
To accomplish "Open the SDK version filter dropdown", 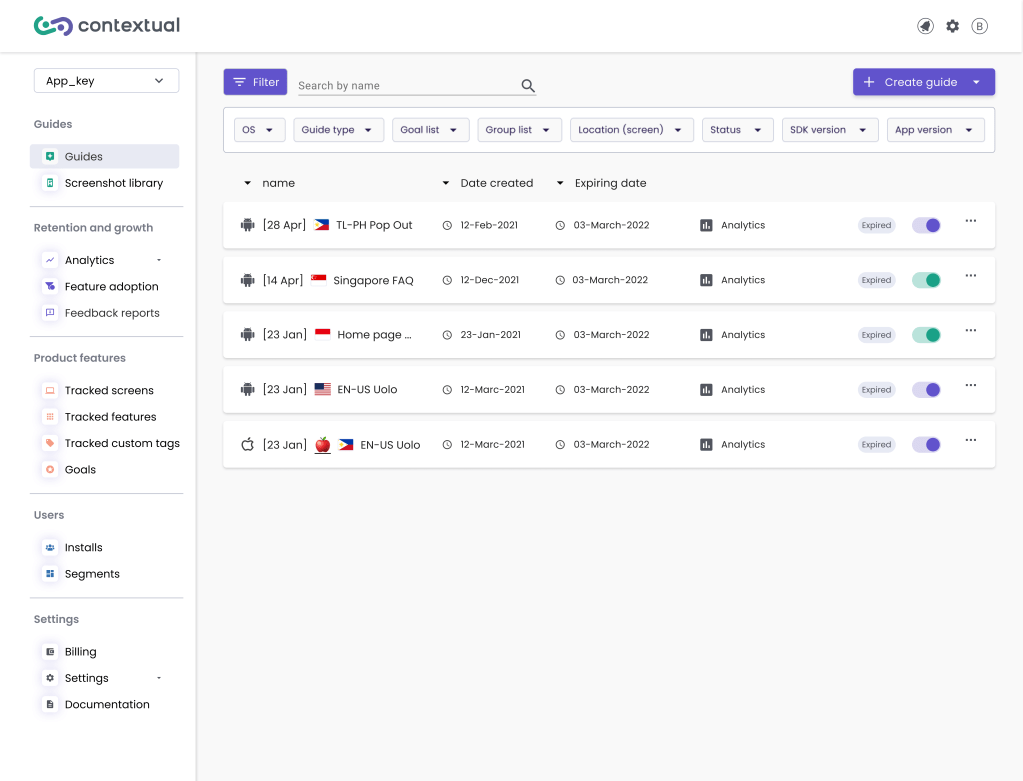I will [829, 130].
